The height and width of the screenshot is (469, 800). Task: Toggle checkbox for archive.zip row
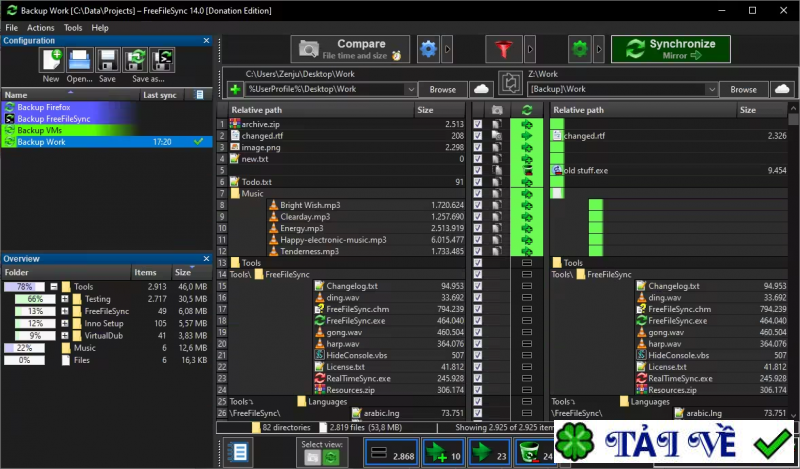(x=478, y=124)
